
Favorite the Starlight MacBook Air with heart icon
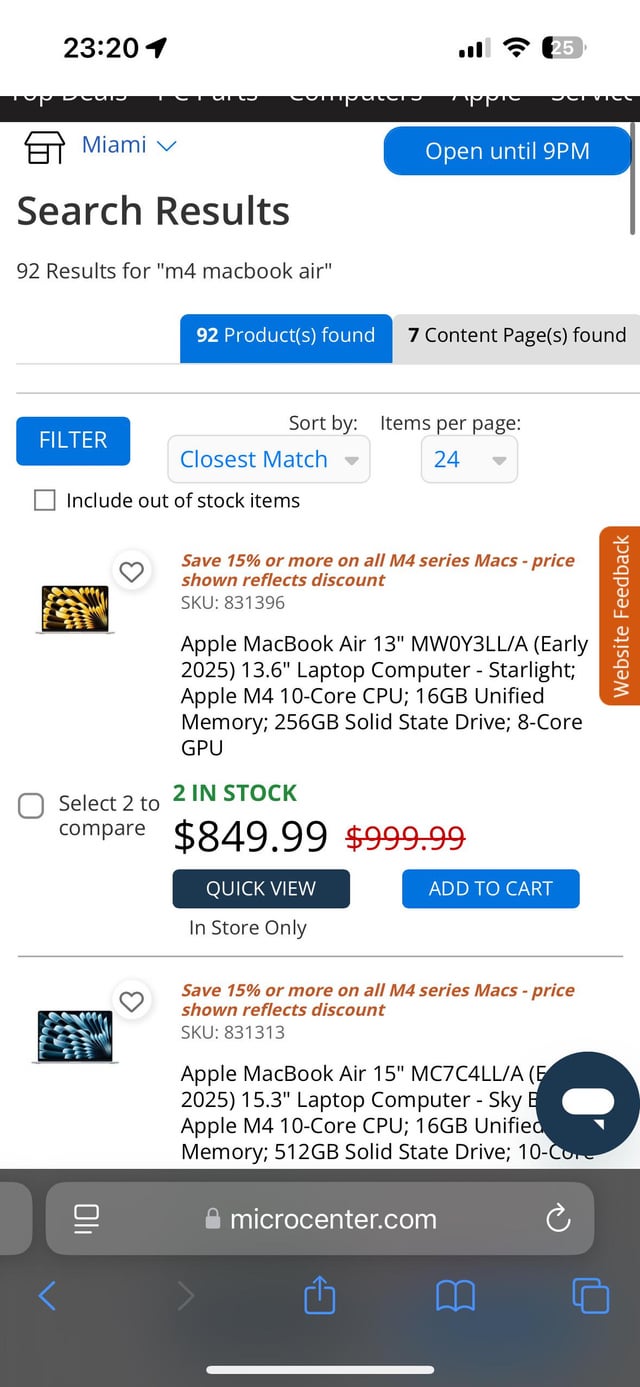pyautogui.click(x=132, y=572)
